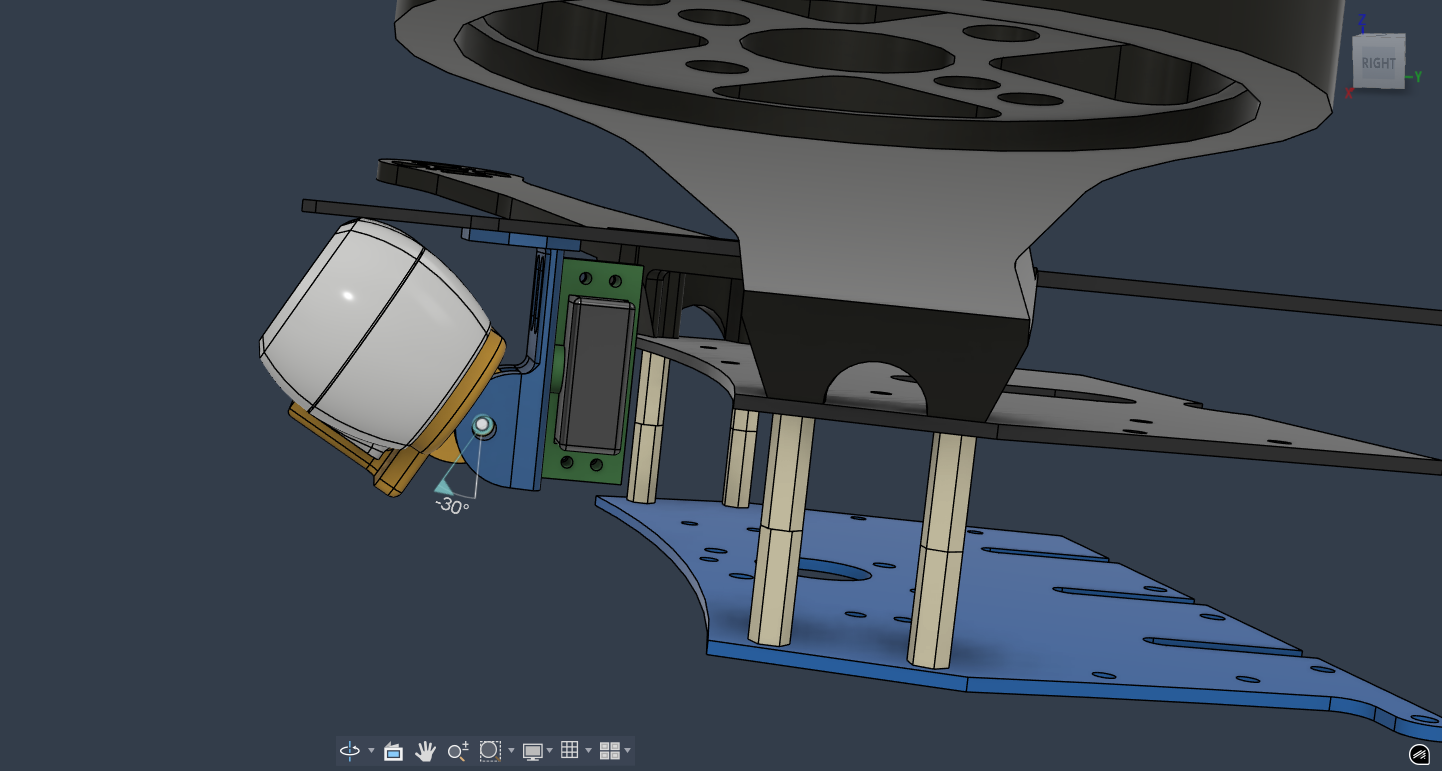1442x771 pixels.
Task: Expand the Viewports dropdown arrow
Action: click(627, 751)
